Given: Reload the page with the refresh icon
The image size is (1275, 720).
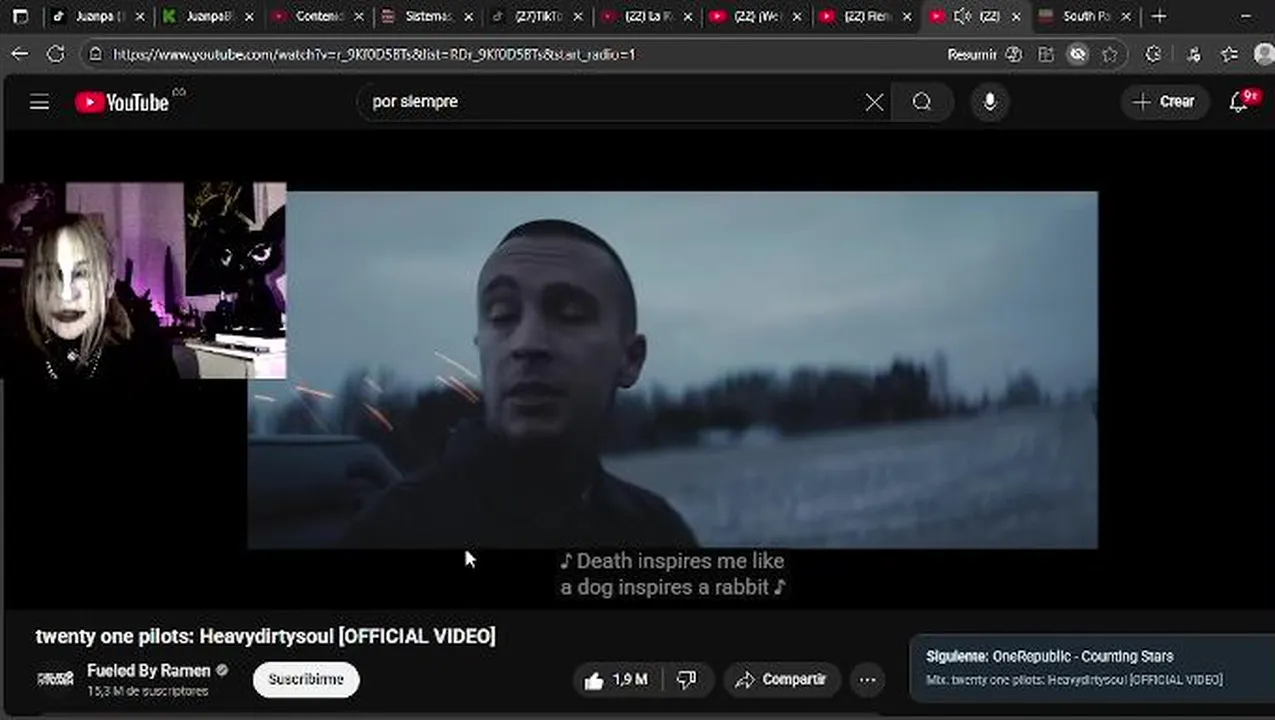Looking at the screenshot, I should 56,54.
